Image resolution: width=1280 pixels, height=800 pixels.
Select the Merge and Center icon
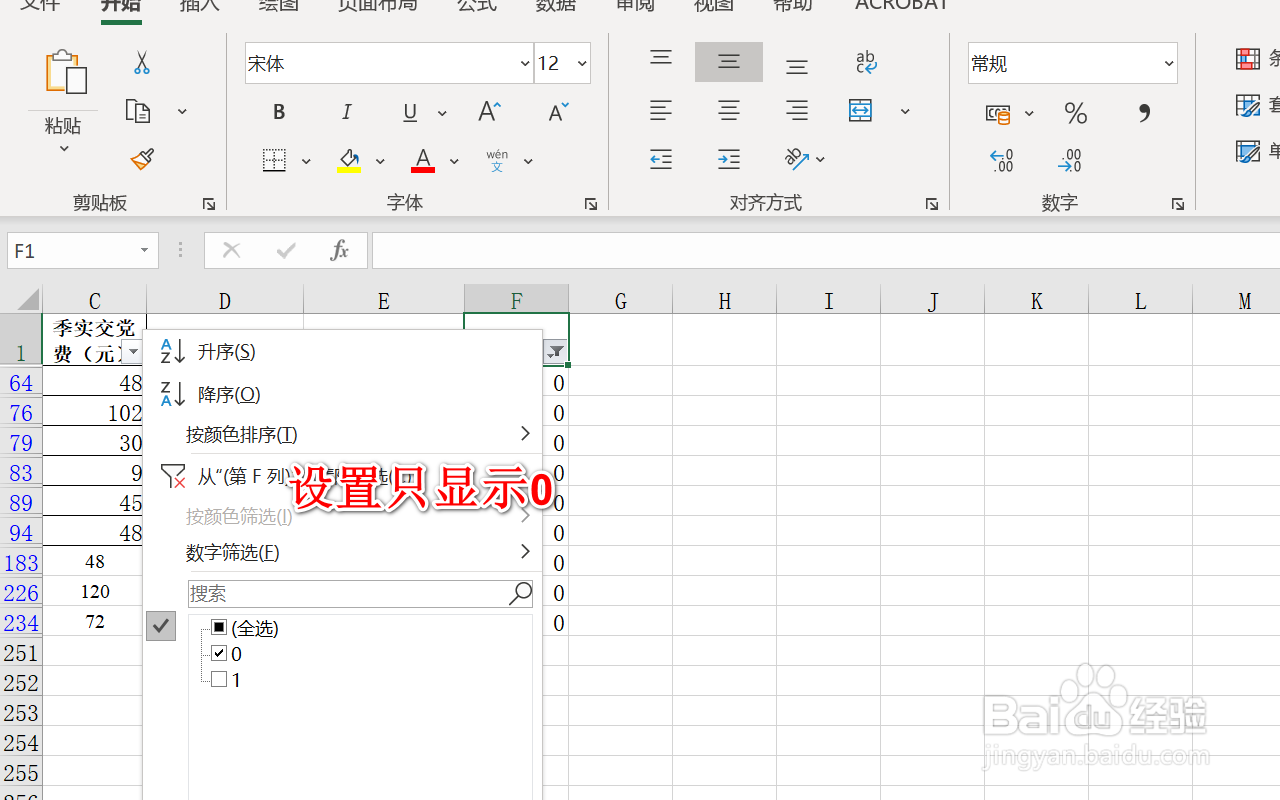point(860,112)
